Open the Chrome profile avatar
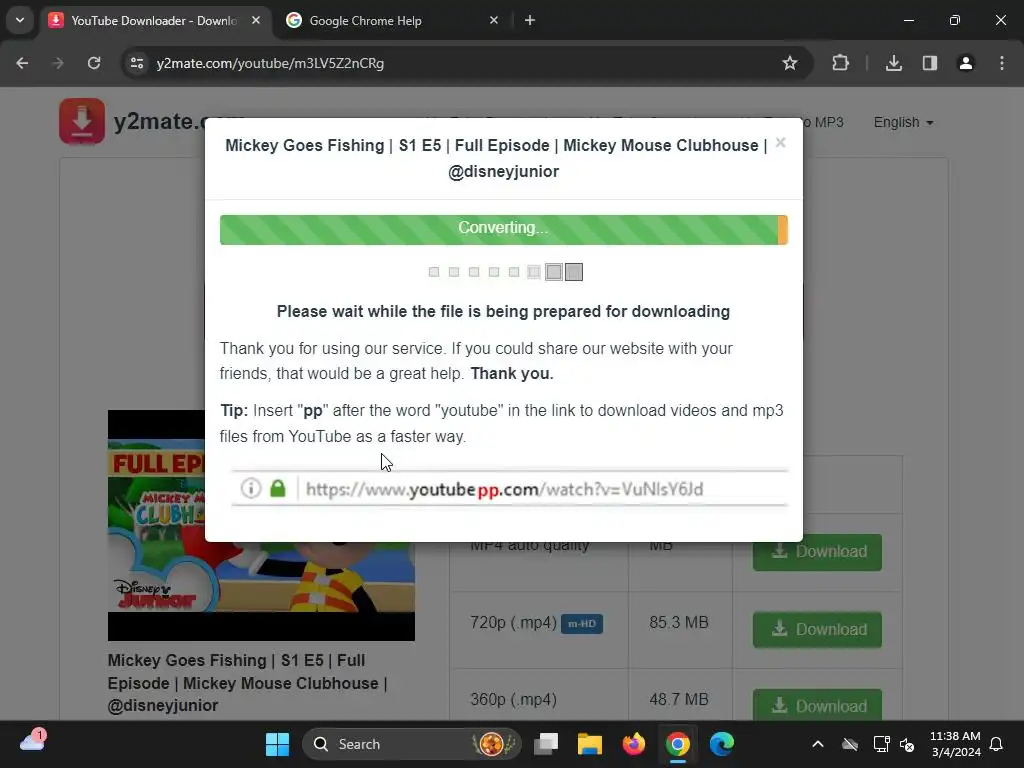 pos(965,63)
